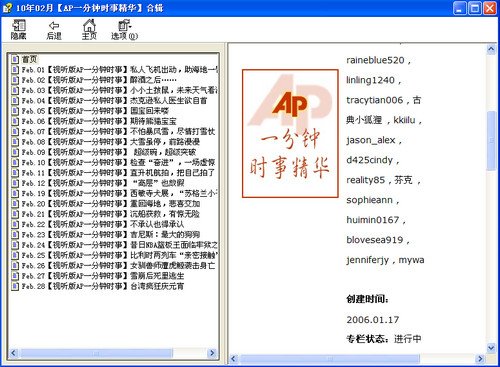500x367 pixels.
Task: Click the page icon of the Feb. 28 entry
Action: pyautogui.click(x=15, y=286)
